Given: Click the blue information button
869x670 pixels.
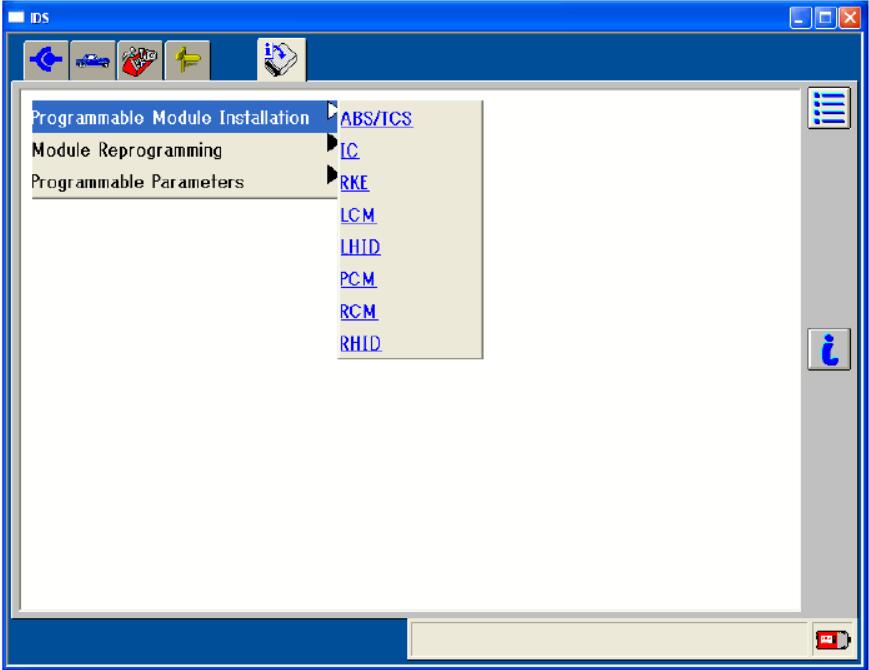Looking at the screenshot, I should coord(829,349).
